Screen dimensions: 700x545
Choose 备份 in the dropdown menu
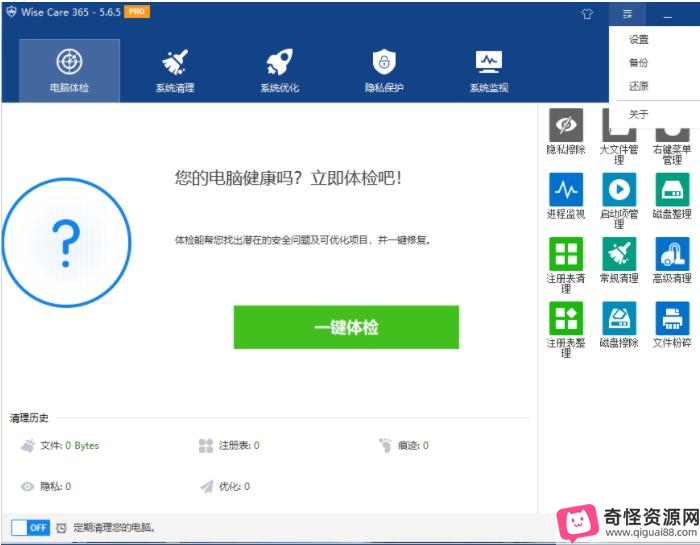(x=639, y=63)
